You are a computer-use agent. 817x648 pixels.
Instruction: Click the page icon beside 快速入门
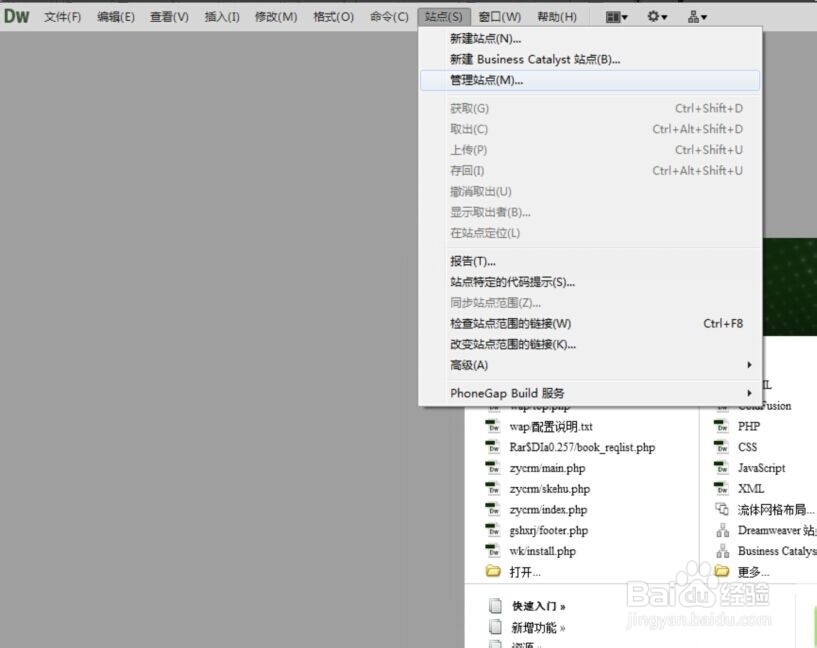[x=495, y=605]
